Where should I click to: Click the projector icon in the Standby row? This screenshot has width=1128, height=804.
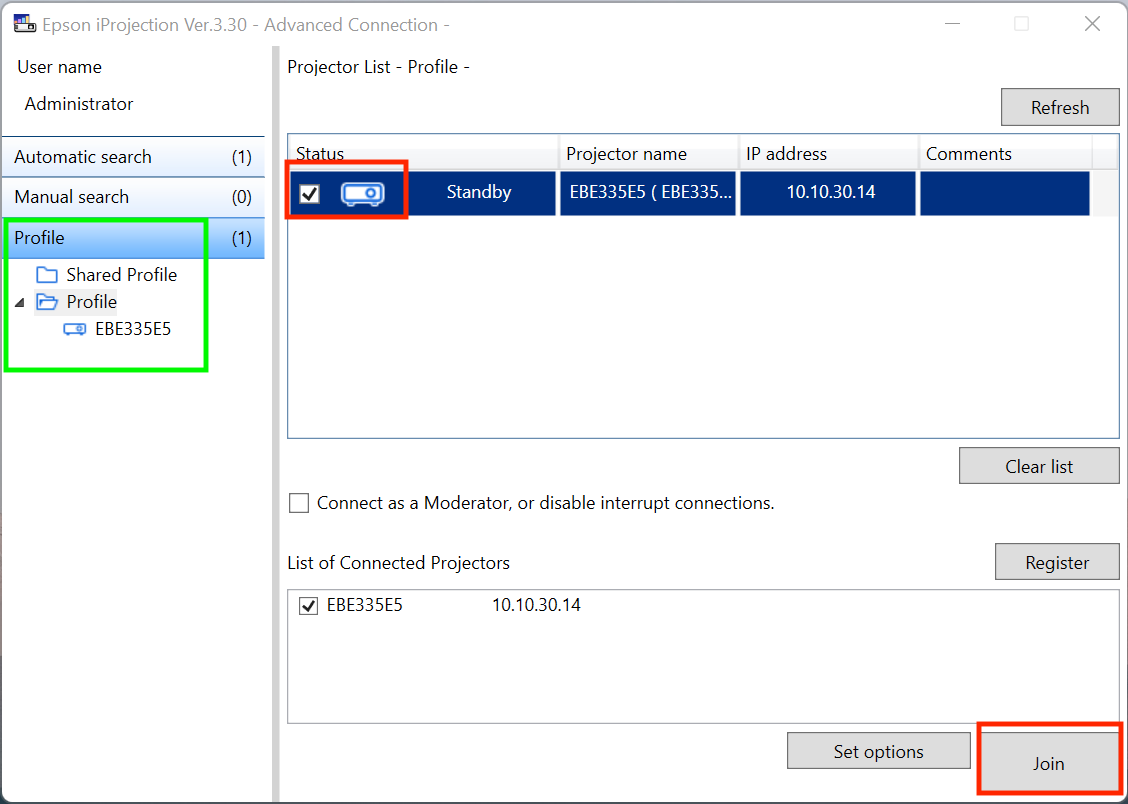pyautogui.click(x=363, y=193)
